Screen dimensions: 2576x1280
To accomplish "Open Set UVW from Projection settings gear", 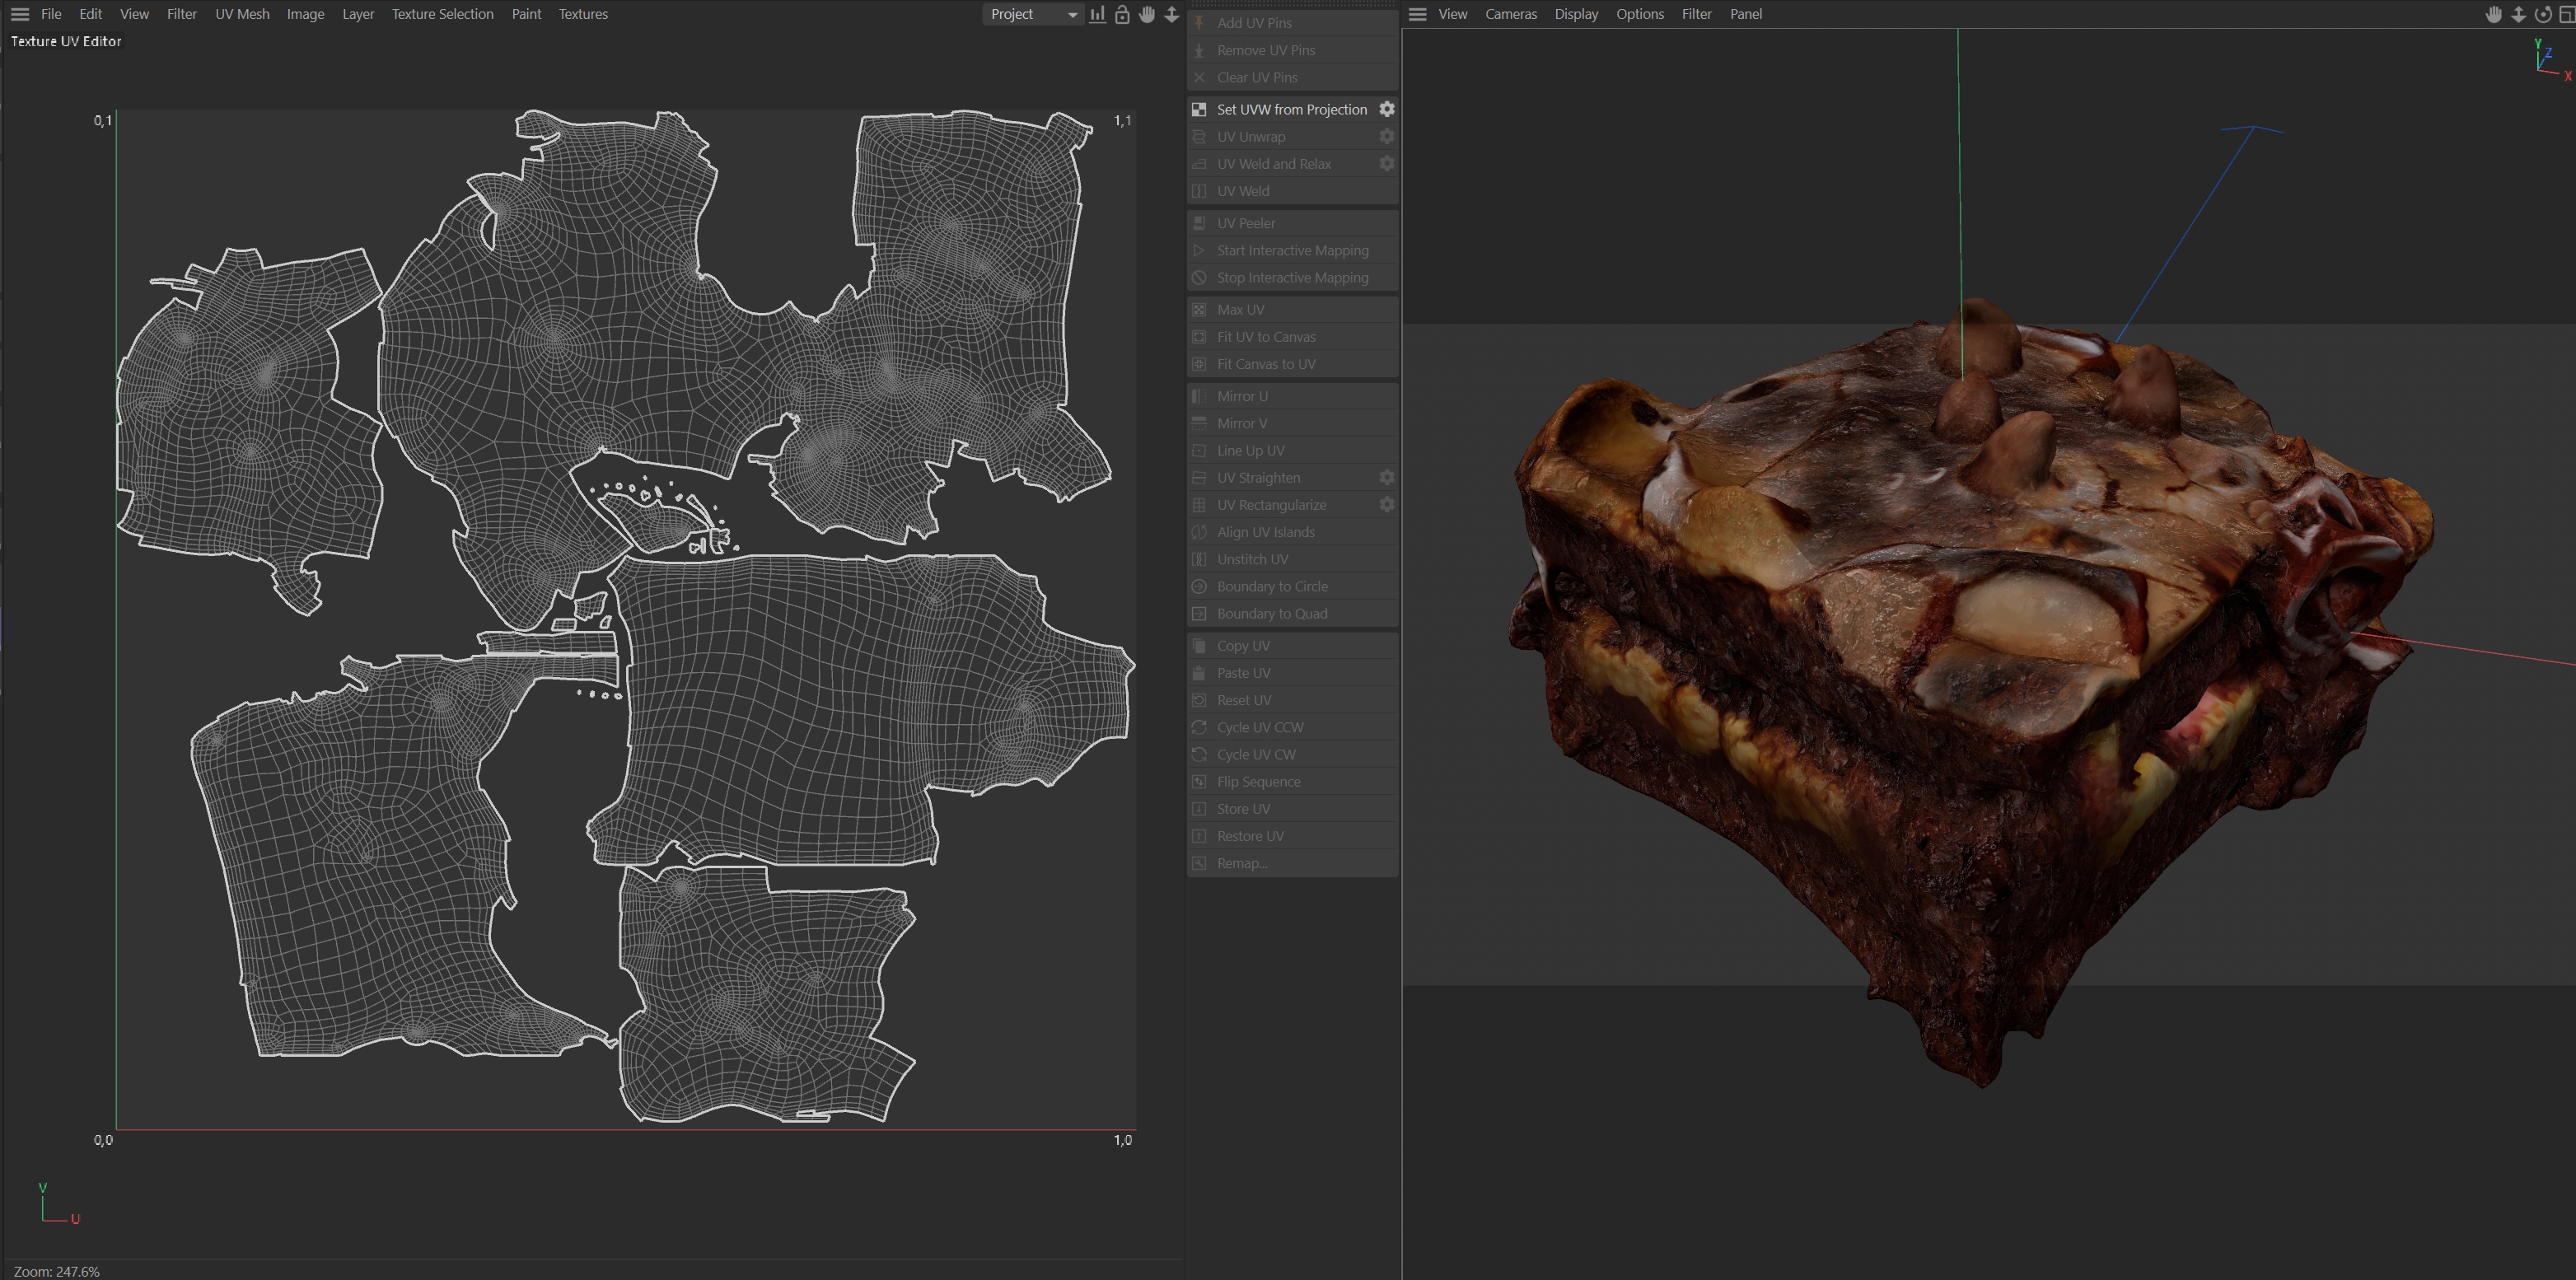I will pyautogui.click(x=1387, y=109).
